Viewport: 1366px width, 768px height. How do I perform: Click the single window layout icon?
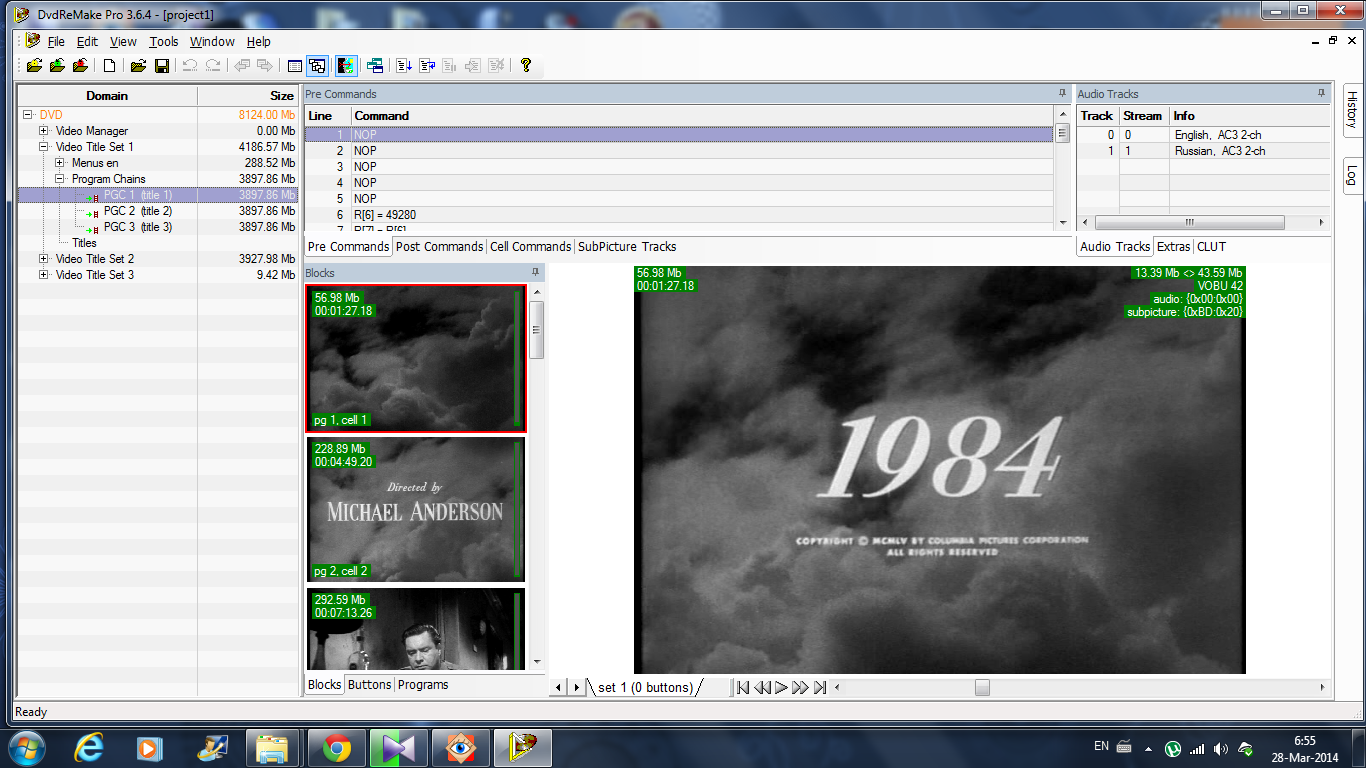tap(295, 66)
